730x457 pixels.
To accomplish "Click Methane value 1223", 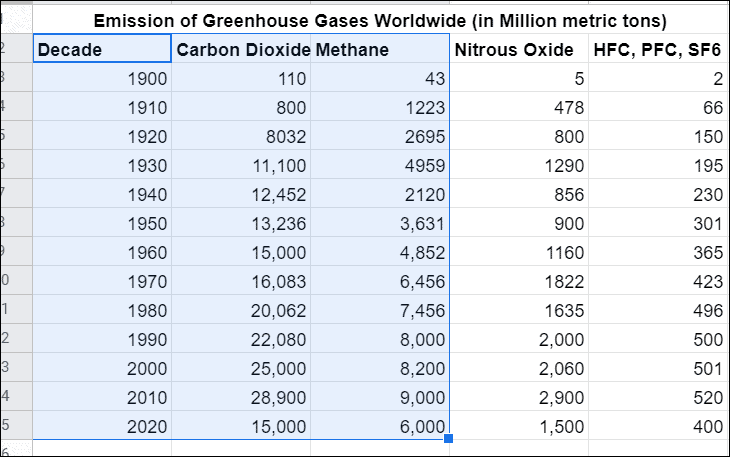I will [380, 107].
